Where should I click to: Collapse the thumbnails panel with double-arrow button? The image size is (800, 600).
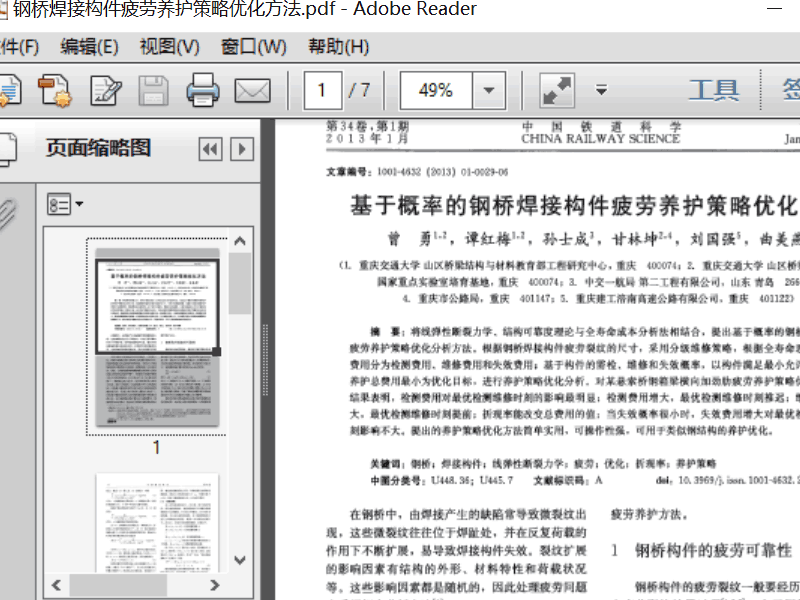point(210,149)
